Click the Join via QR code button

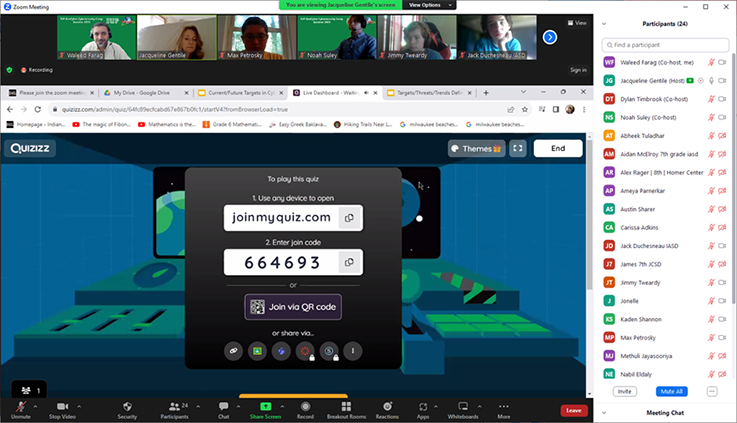point(293,307)
